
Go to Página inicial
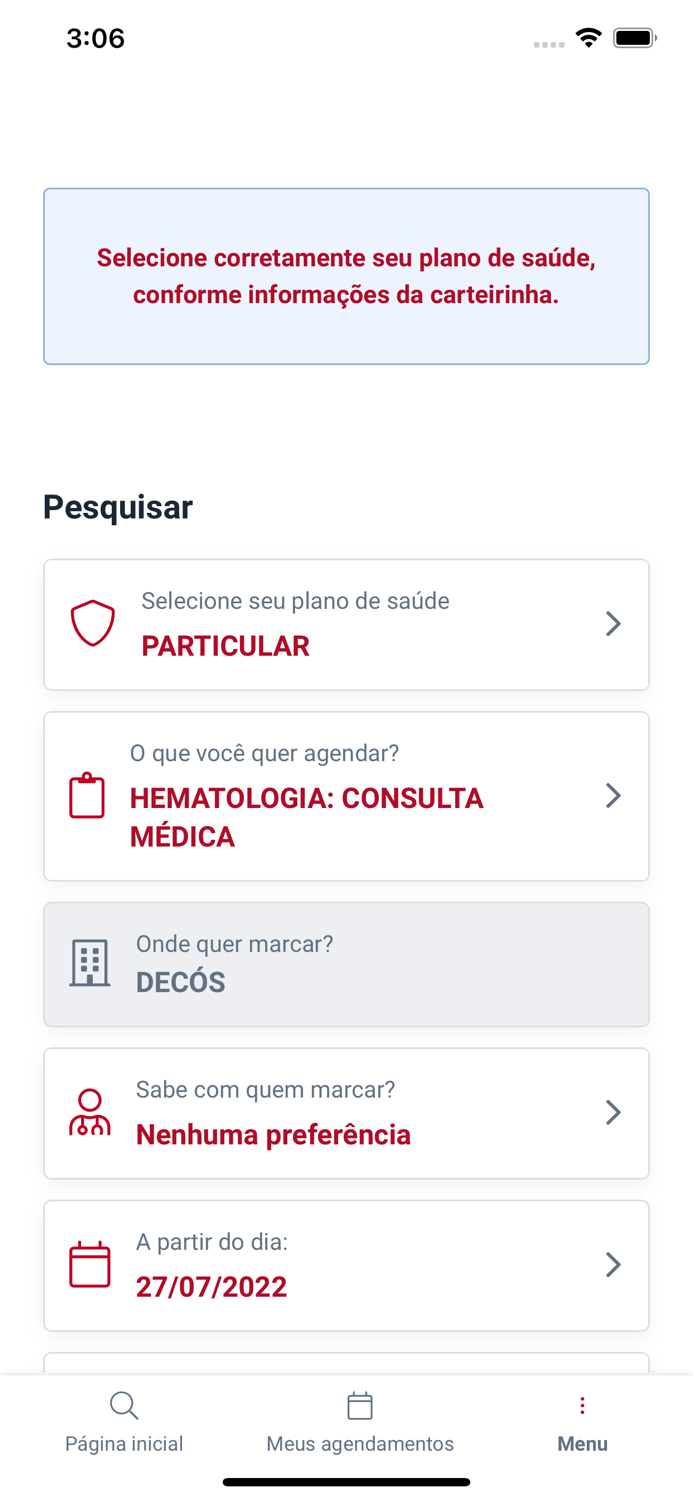[x=124, y=1420]
